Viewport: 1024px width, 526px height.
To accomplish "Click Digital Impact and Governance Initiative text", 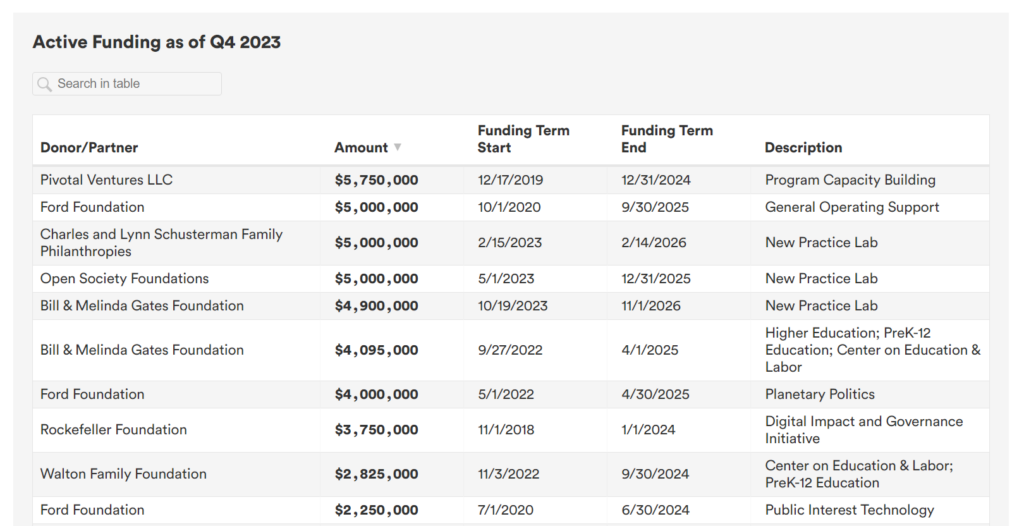I will 863,429.
